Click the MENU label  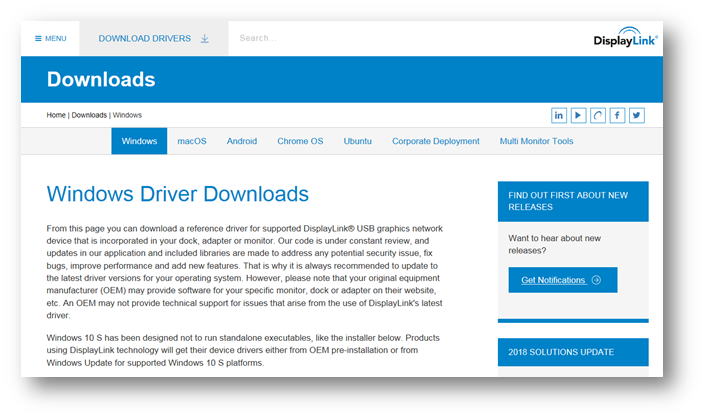point(56,39)
